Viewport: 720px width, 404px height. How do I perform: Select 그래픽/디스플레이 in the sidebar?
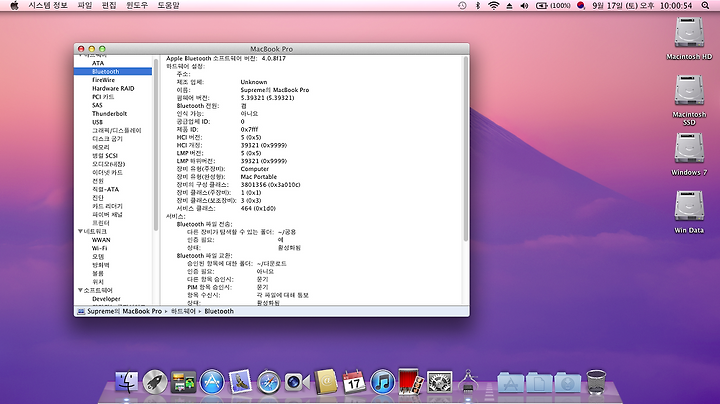pos(117,130)
